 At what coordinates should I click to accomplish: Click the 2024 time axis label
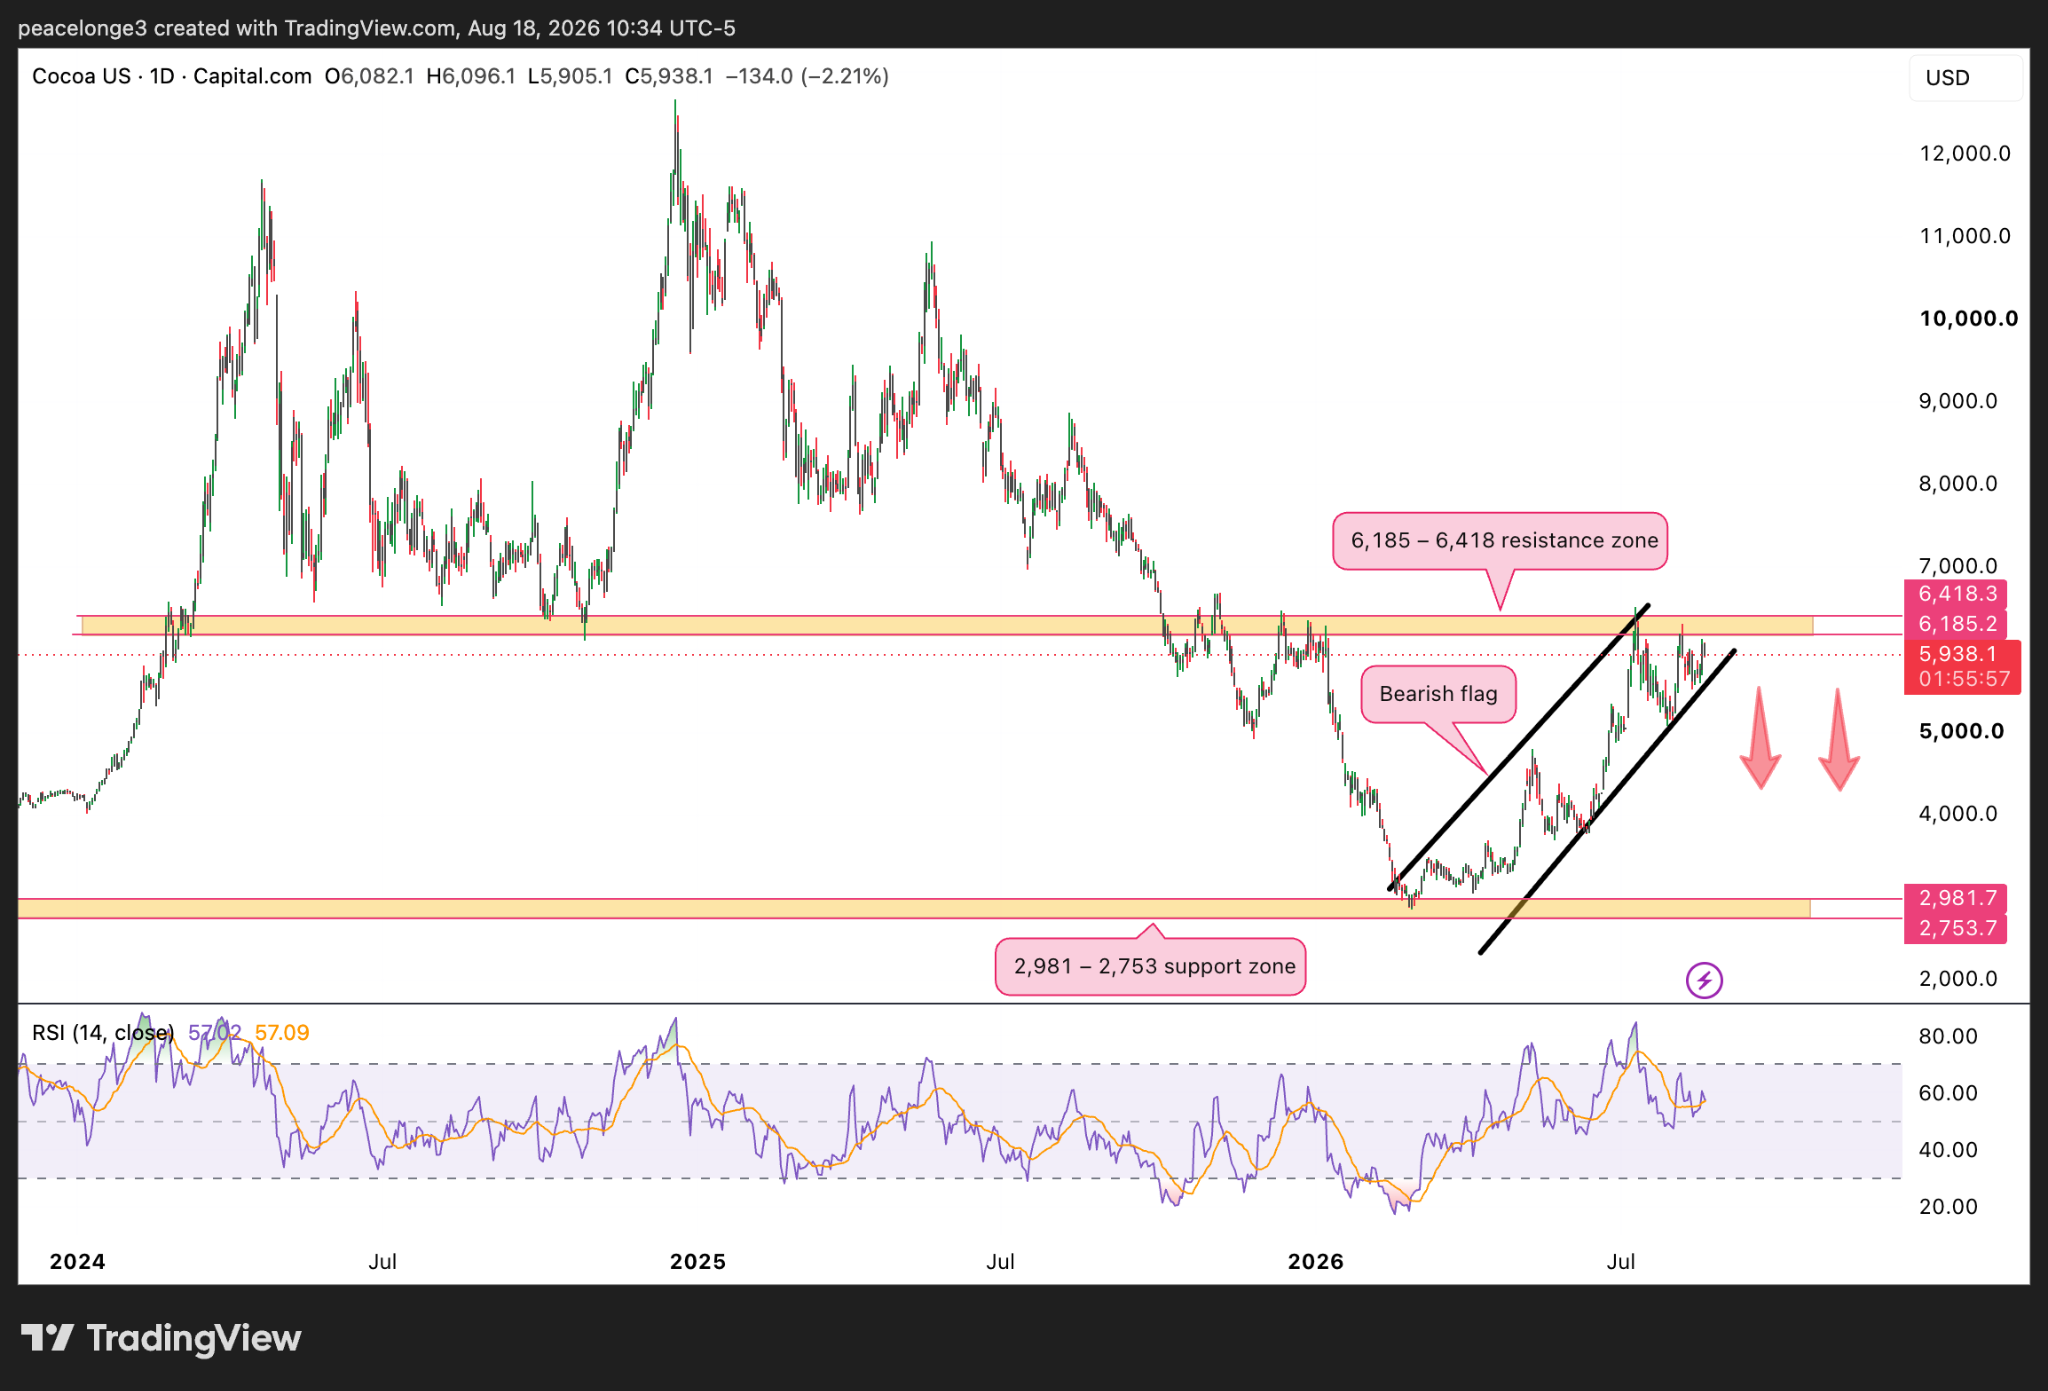pos(77,1261)
